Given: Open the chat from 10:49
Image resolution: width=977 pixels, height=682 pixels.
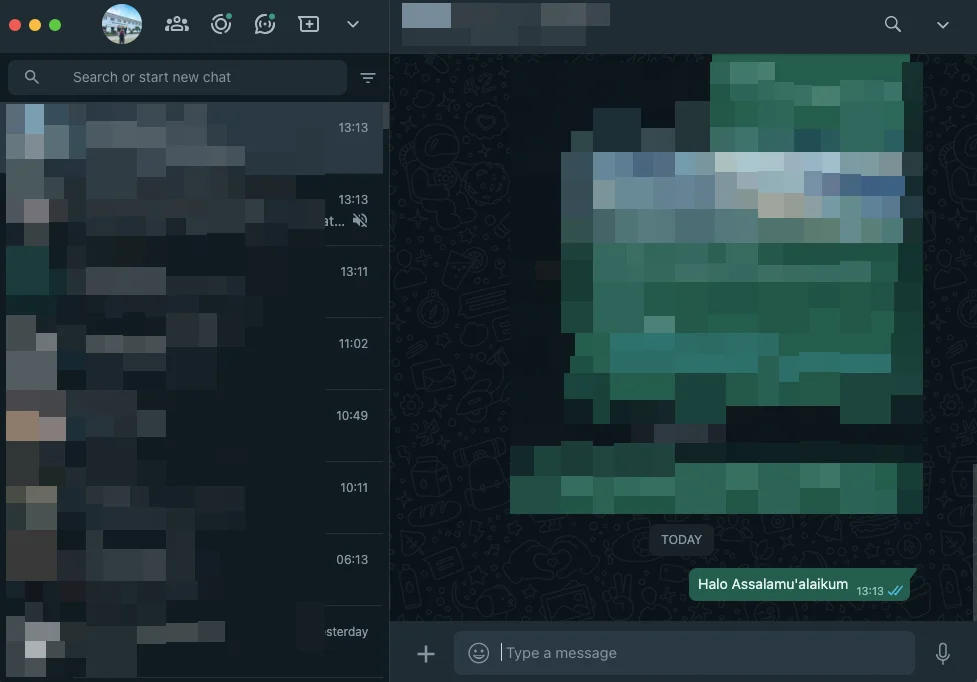Looking at the screenshot, I should [x=195, y=425].
